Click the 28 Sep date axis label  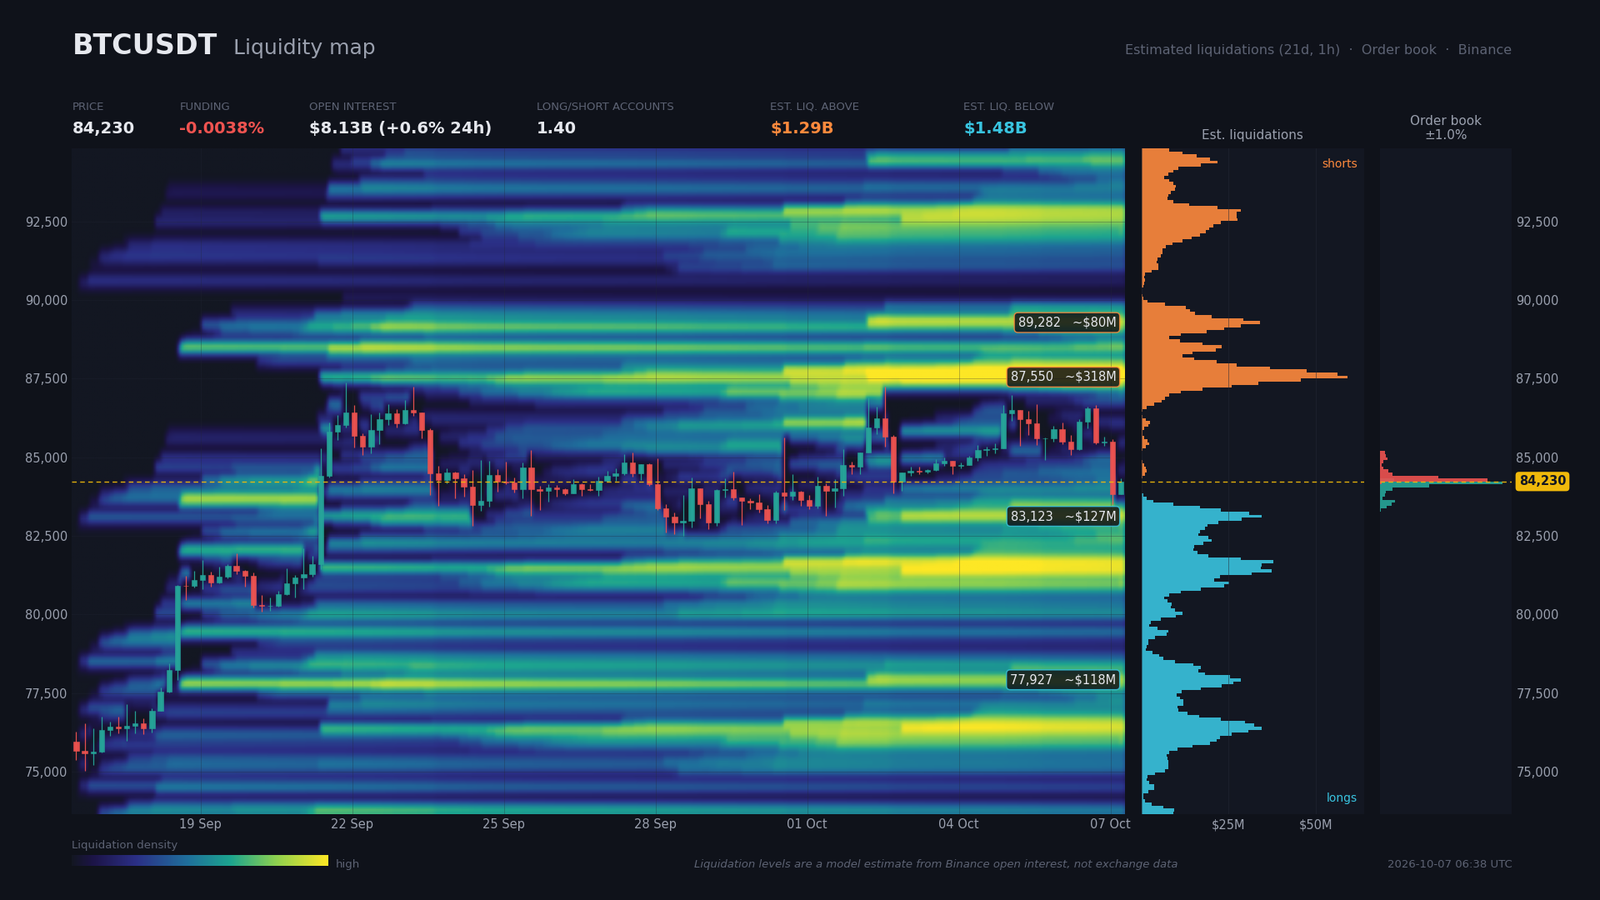tap(655, 824)
